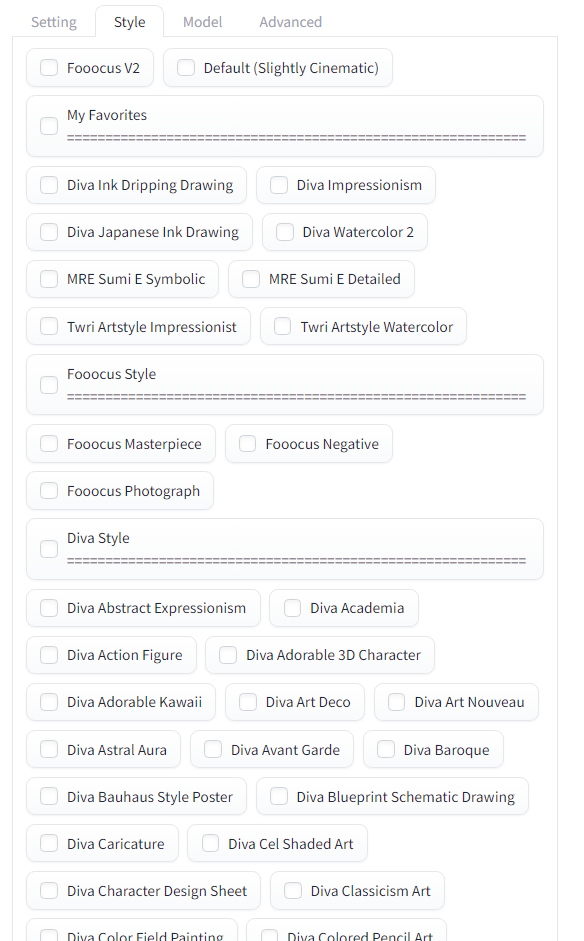Select MRE Sumi E Detailed style

(250, 279)
